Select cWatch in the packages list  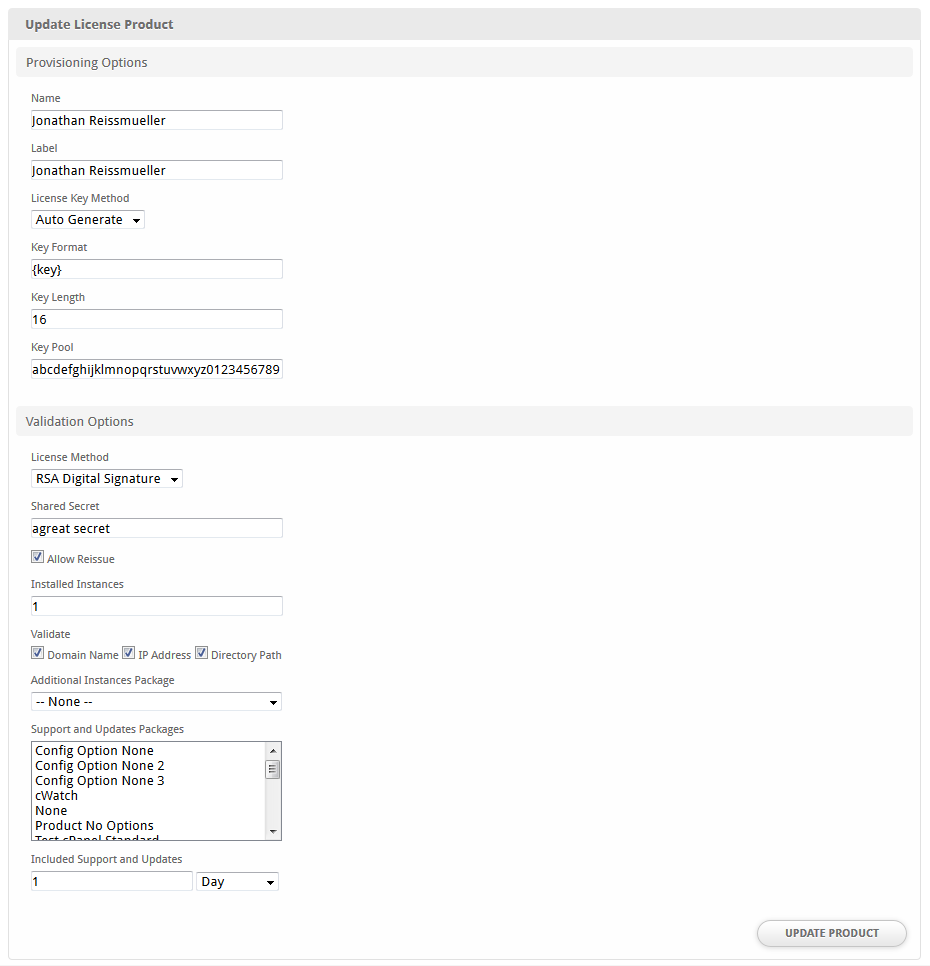tap(57, 795)
